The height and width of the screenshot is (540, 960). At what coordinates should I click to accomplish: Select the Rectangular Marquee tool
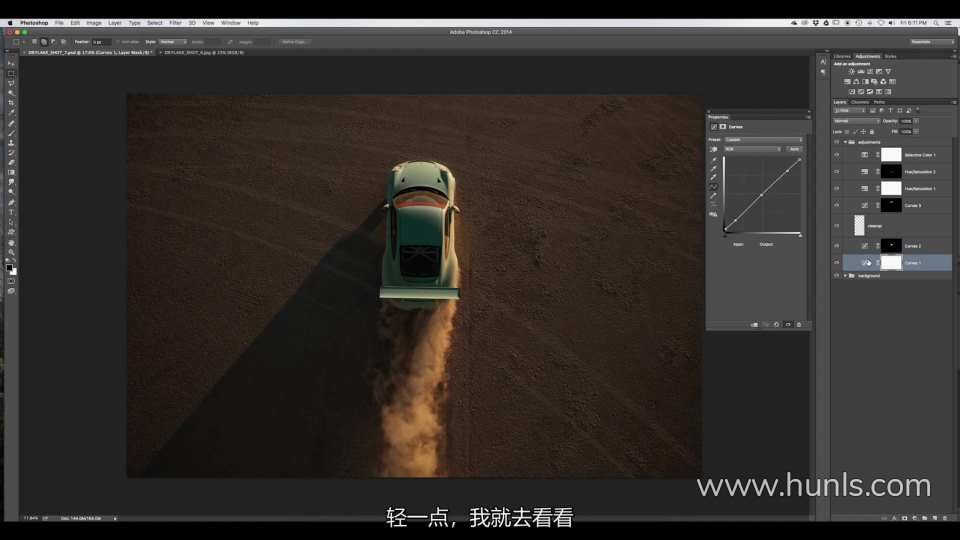(11, 74)
